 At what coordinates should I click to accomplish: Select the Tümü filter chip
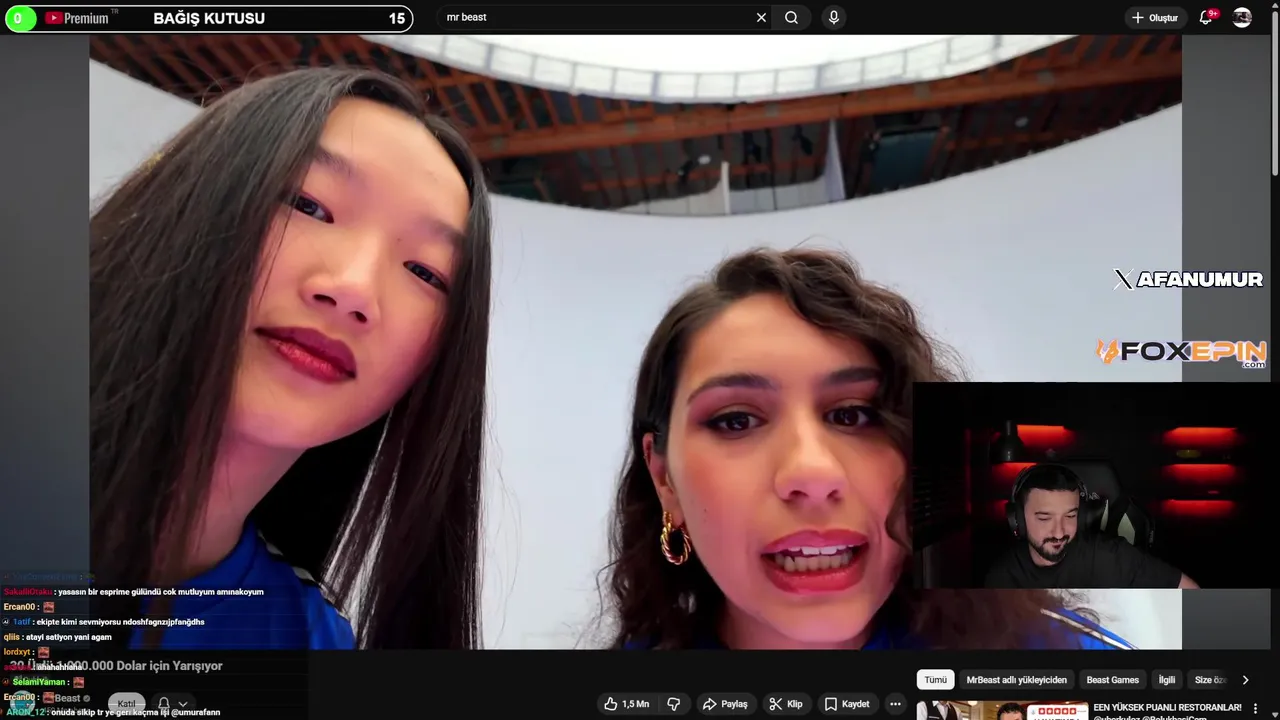[935, 680]
